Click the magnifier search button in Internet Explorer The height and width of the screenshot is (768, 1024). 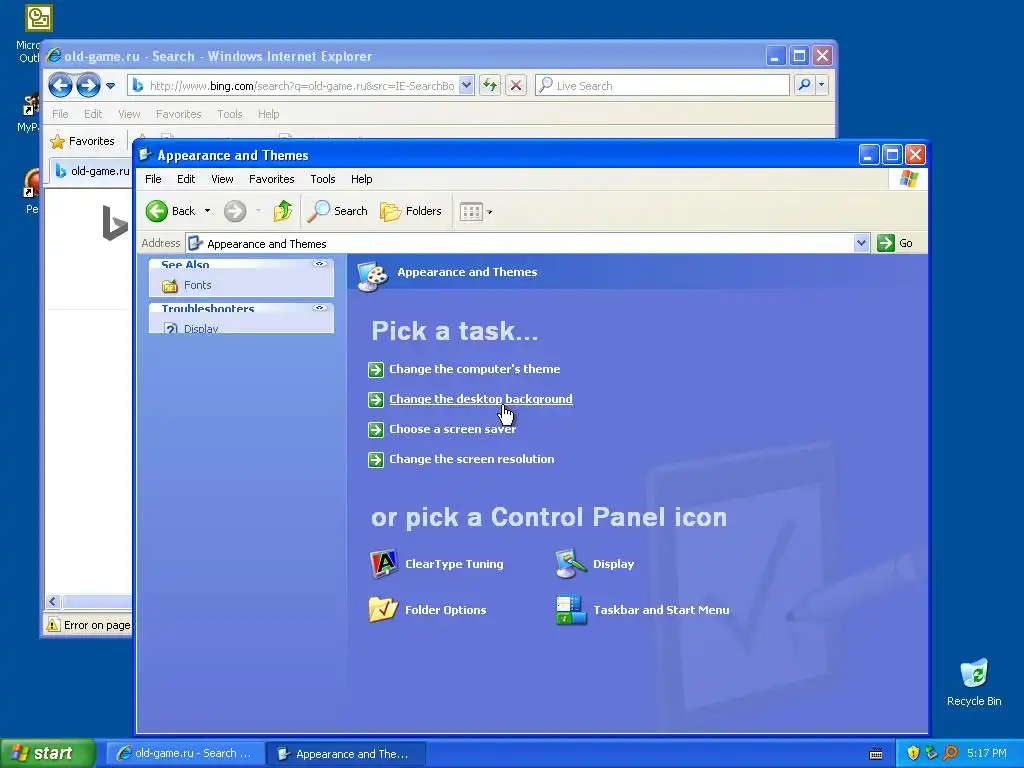[x=805, y=85]
